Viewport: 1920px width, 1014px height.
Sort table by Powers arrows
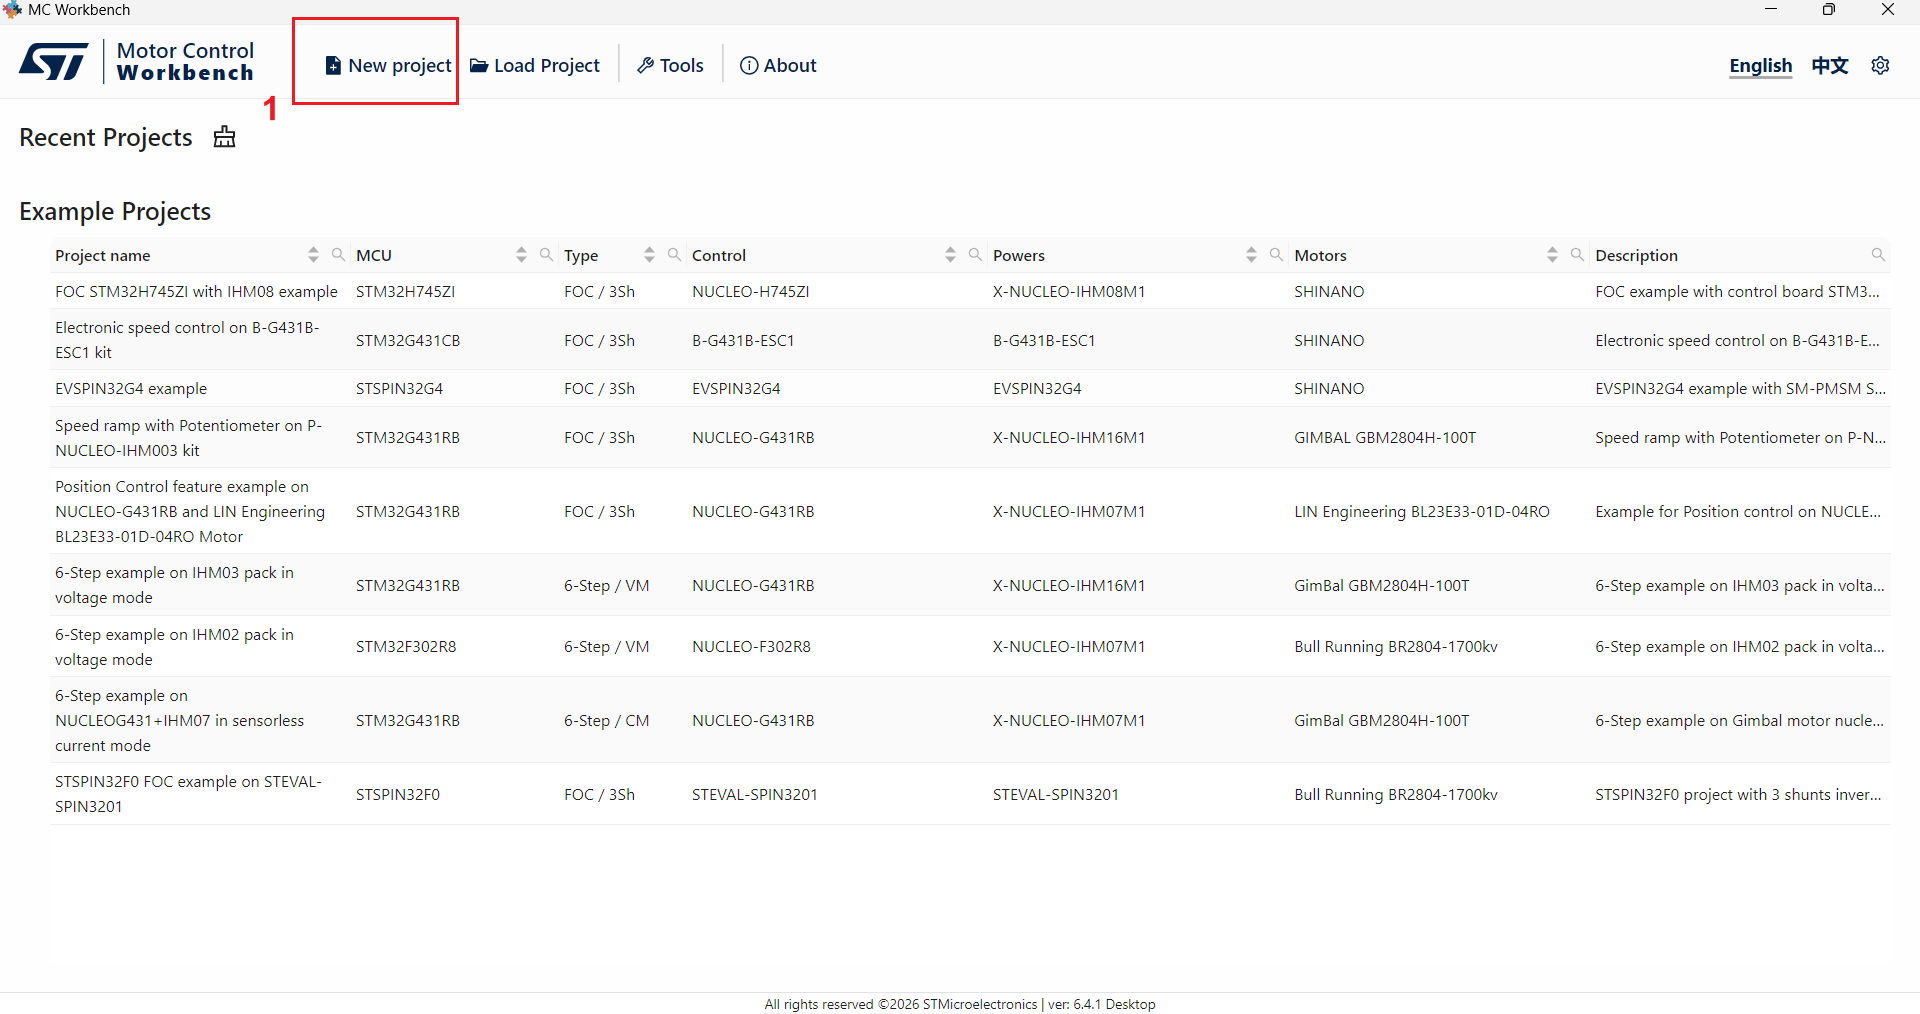click(1251, 255)
